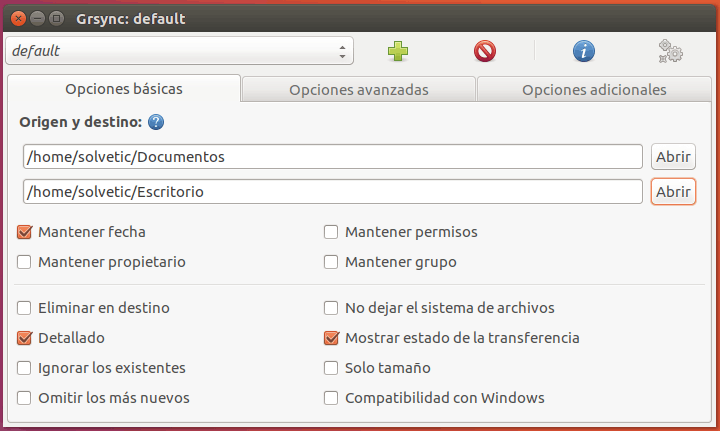Close the Grsync window
The image size is (720, 431).
(x=16, y=18)
